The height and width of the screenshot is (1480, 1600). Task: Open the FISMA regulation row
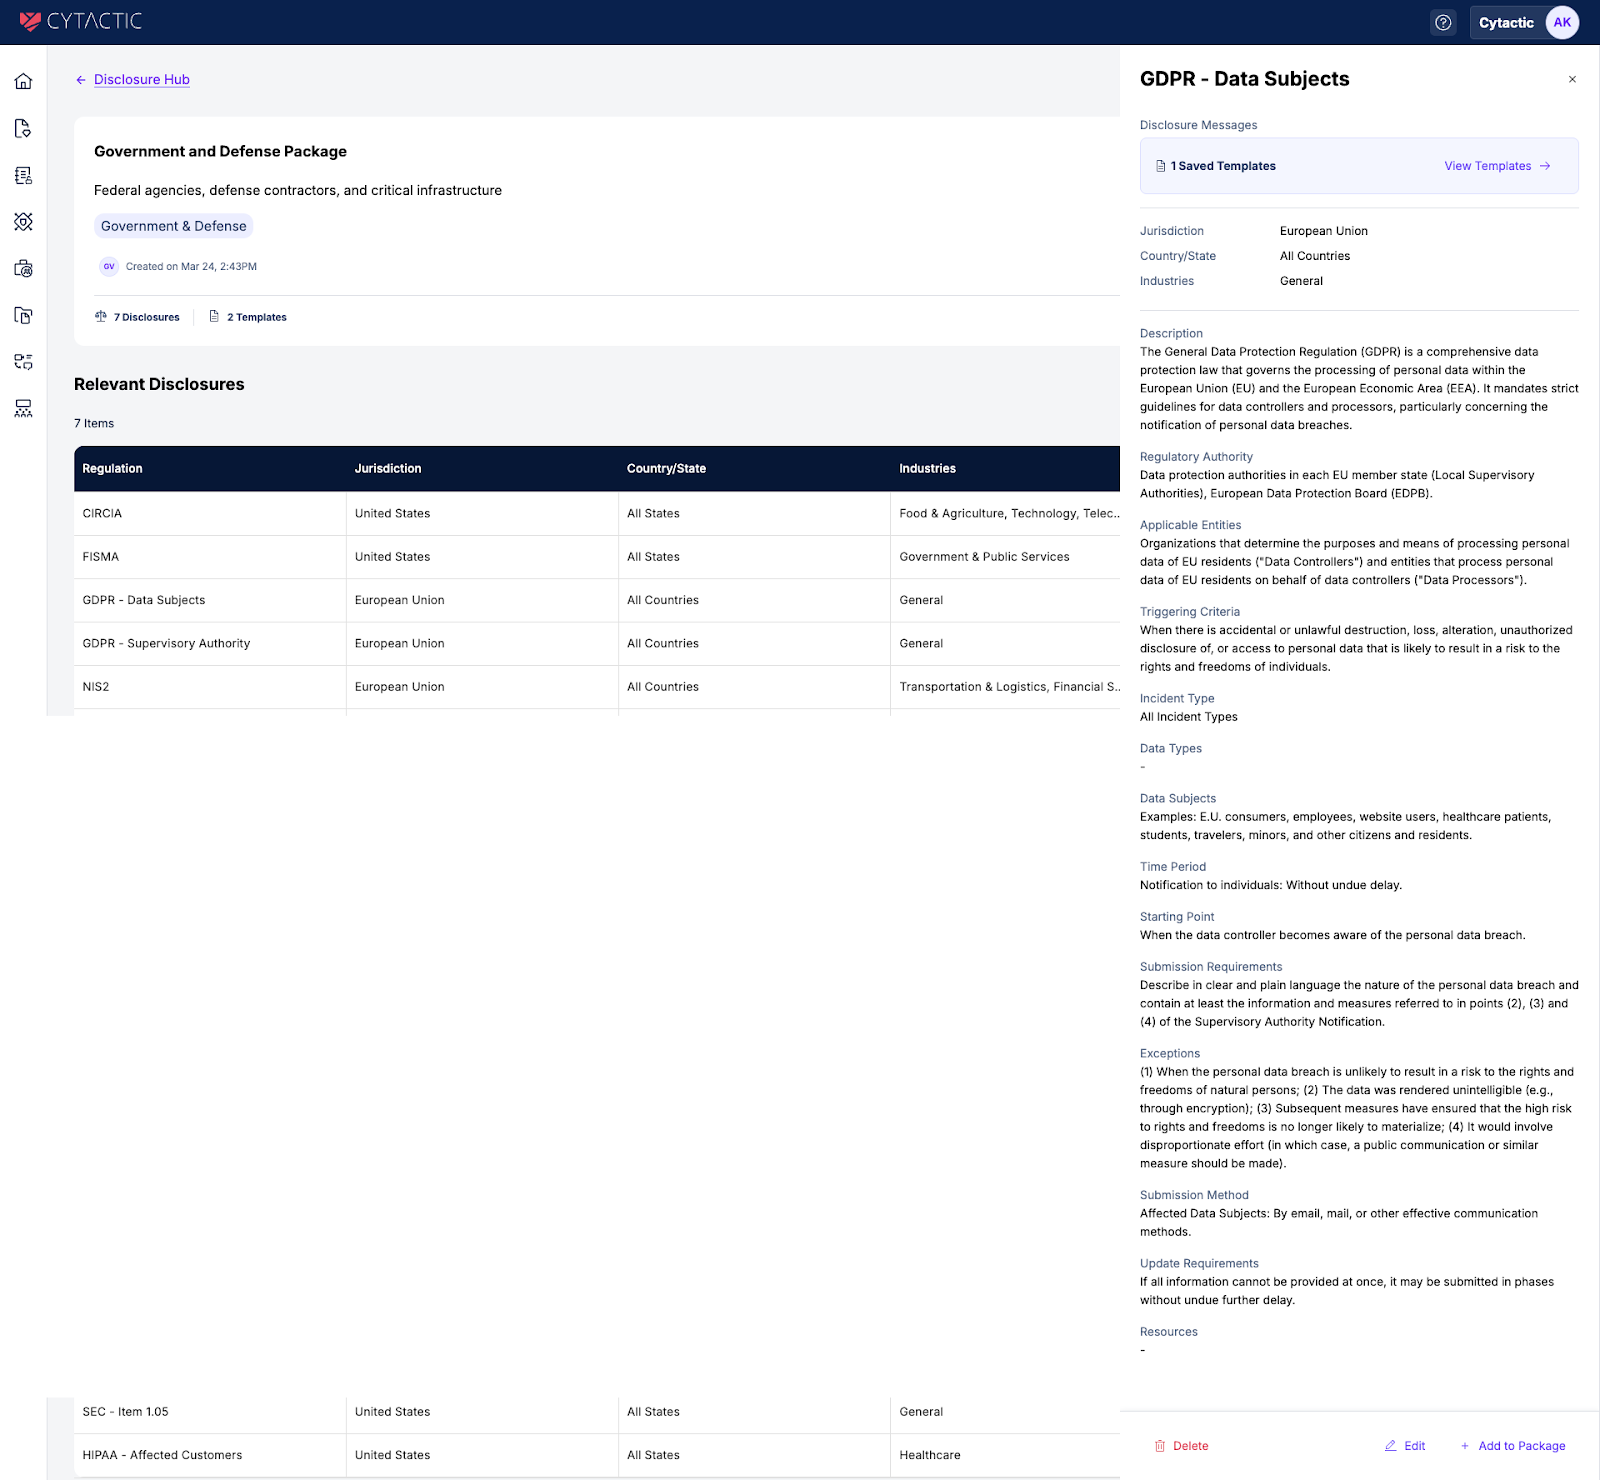point(597,557)
